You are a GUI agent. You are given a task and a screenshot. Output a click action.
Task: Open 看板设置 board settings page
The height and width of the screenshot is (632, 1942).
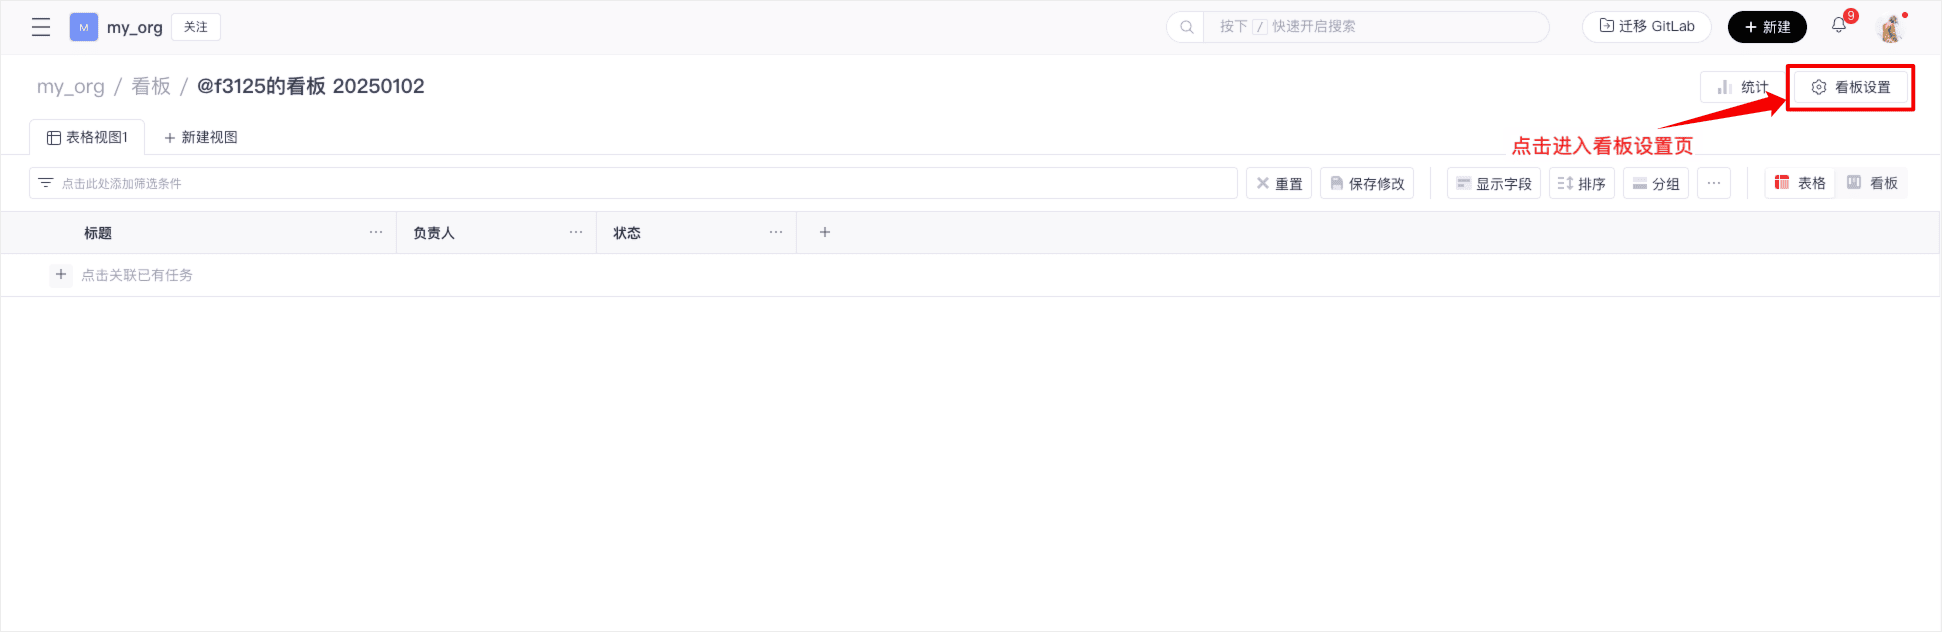click(x=1850, y=87)
